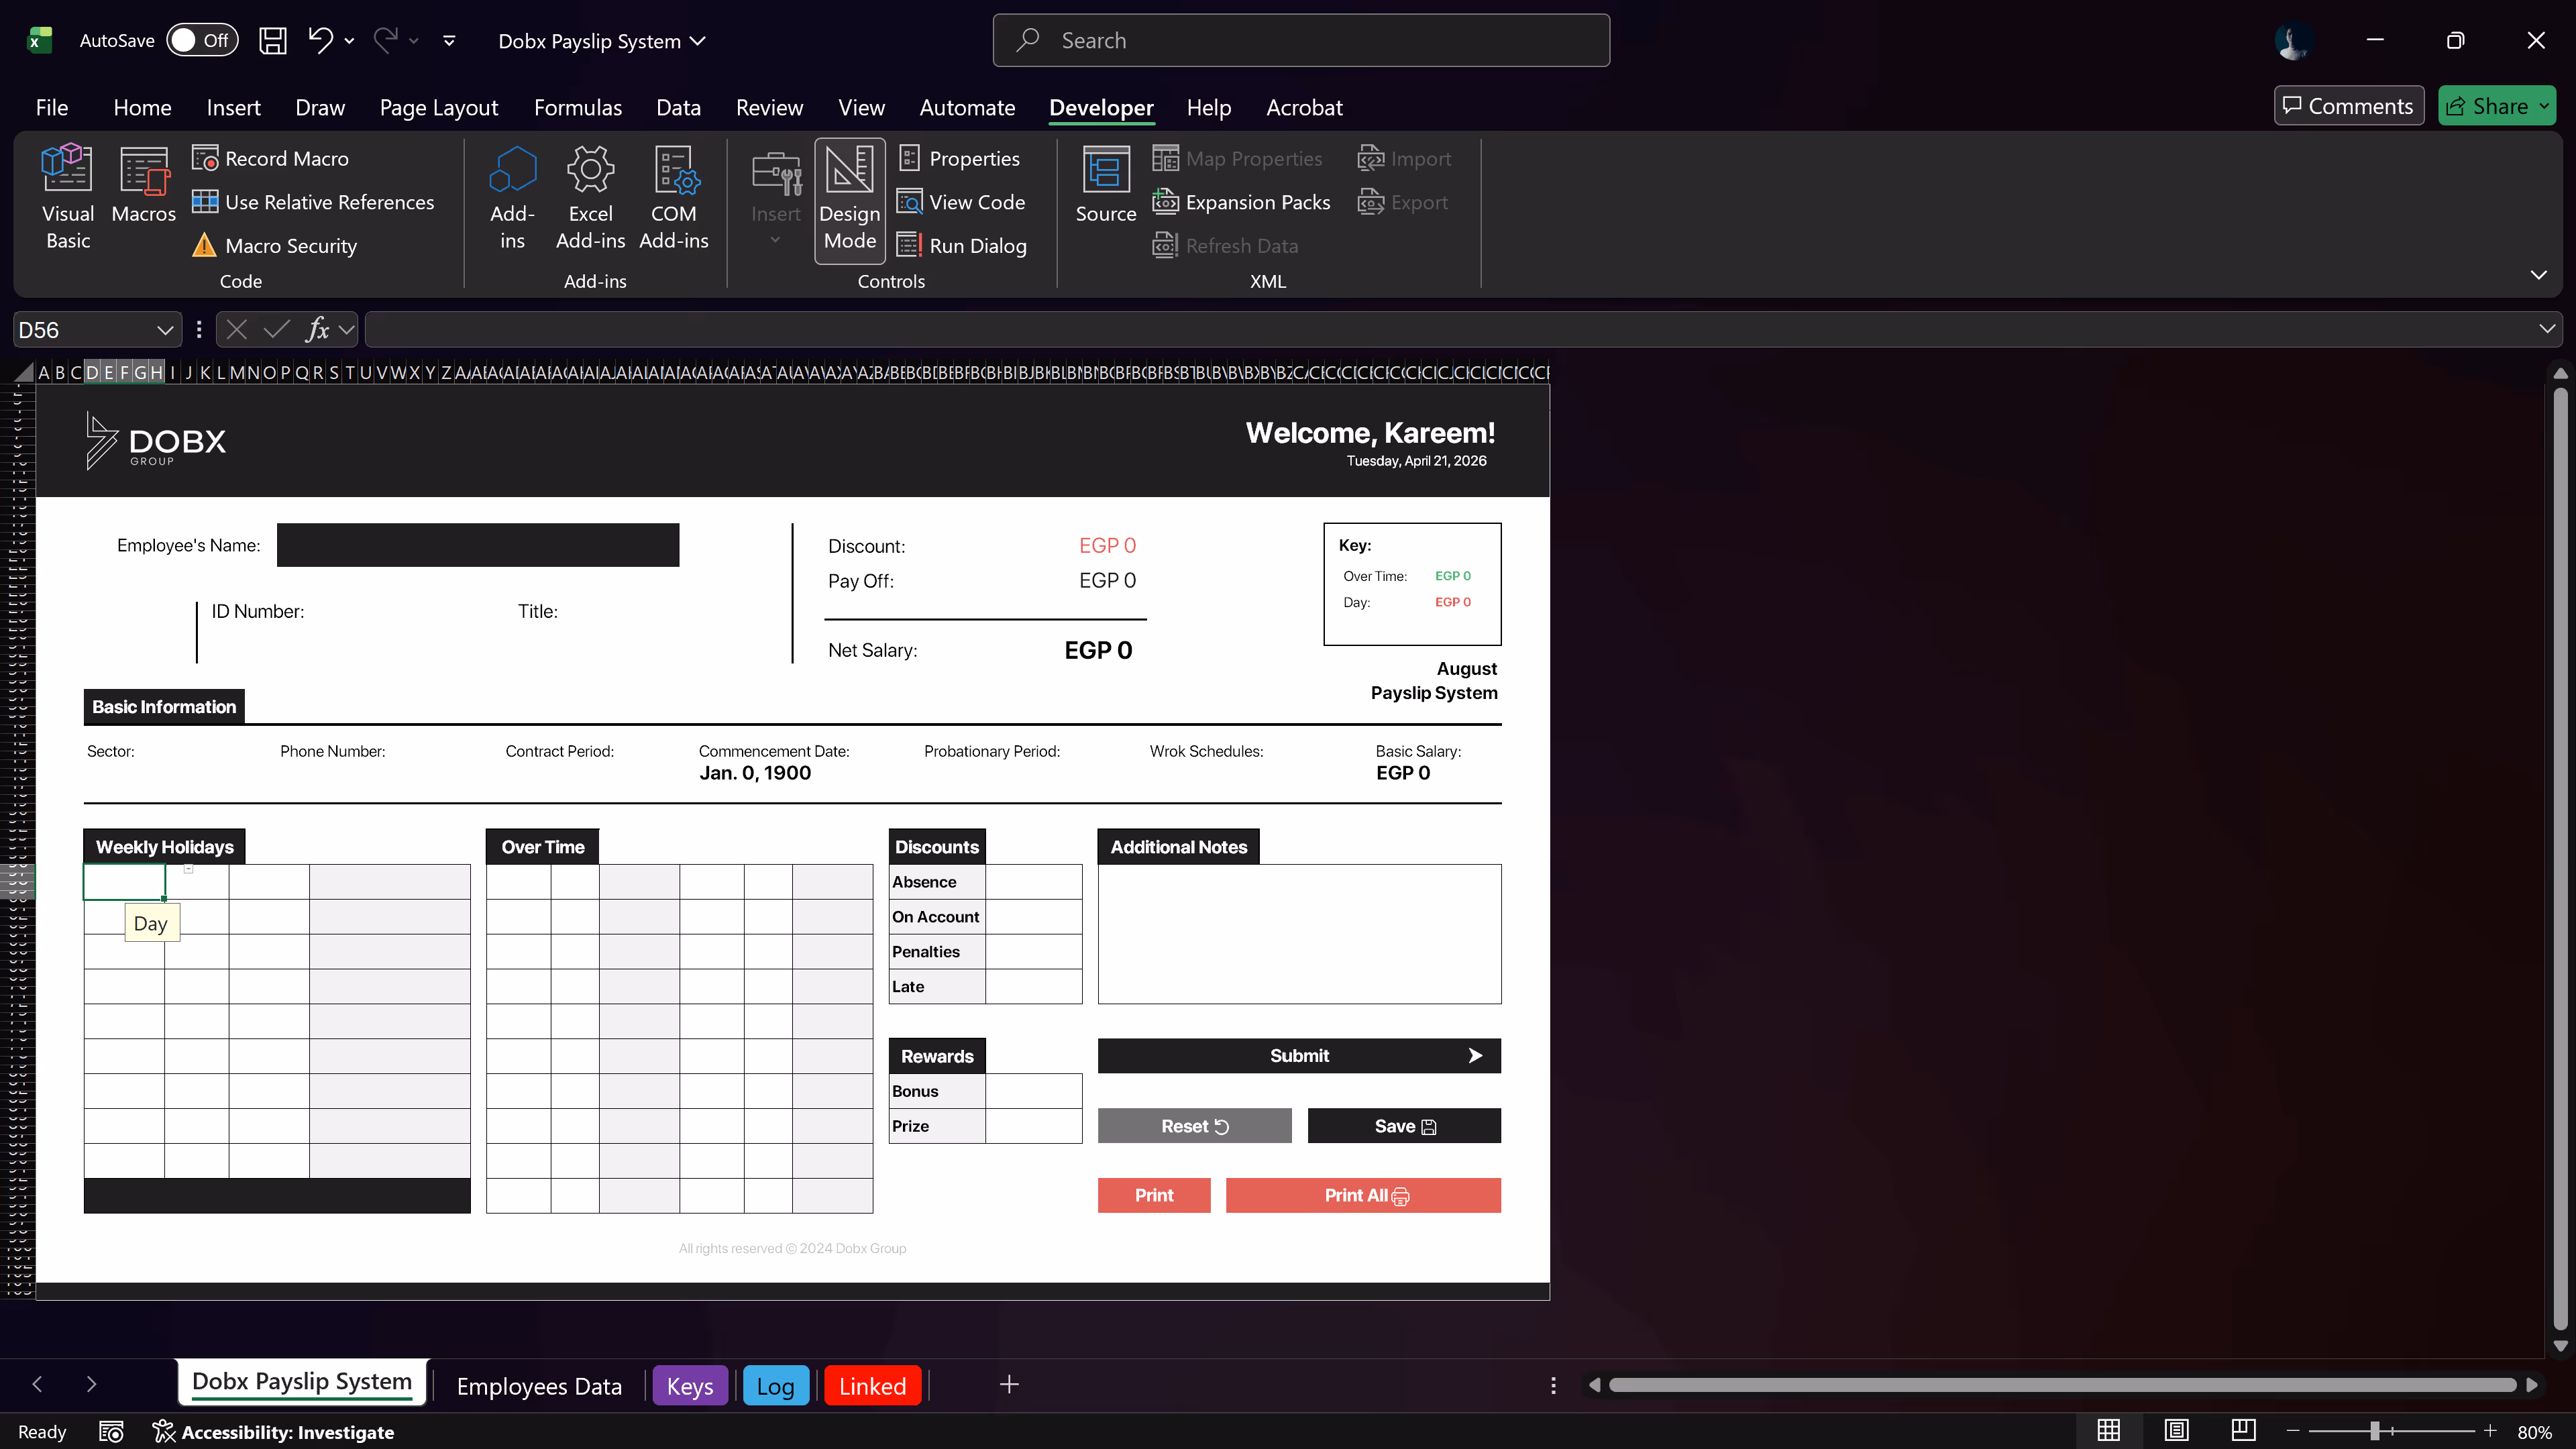The height and width of the screenshot is (1449, 2576).
Task: Switch to the Formulas tab
Action: (x=577, y=107)
